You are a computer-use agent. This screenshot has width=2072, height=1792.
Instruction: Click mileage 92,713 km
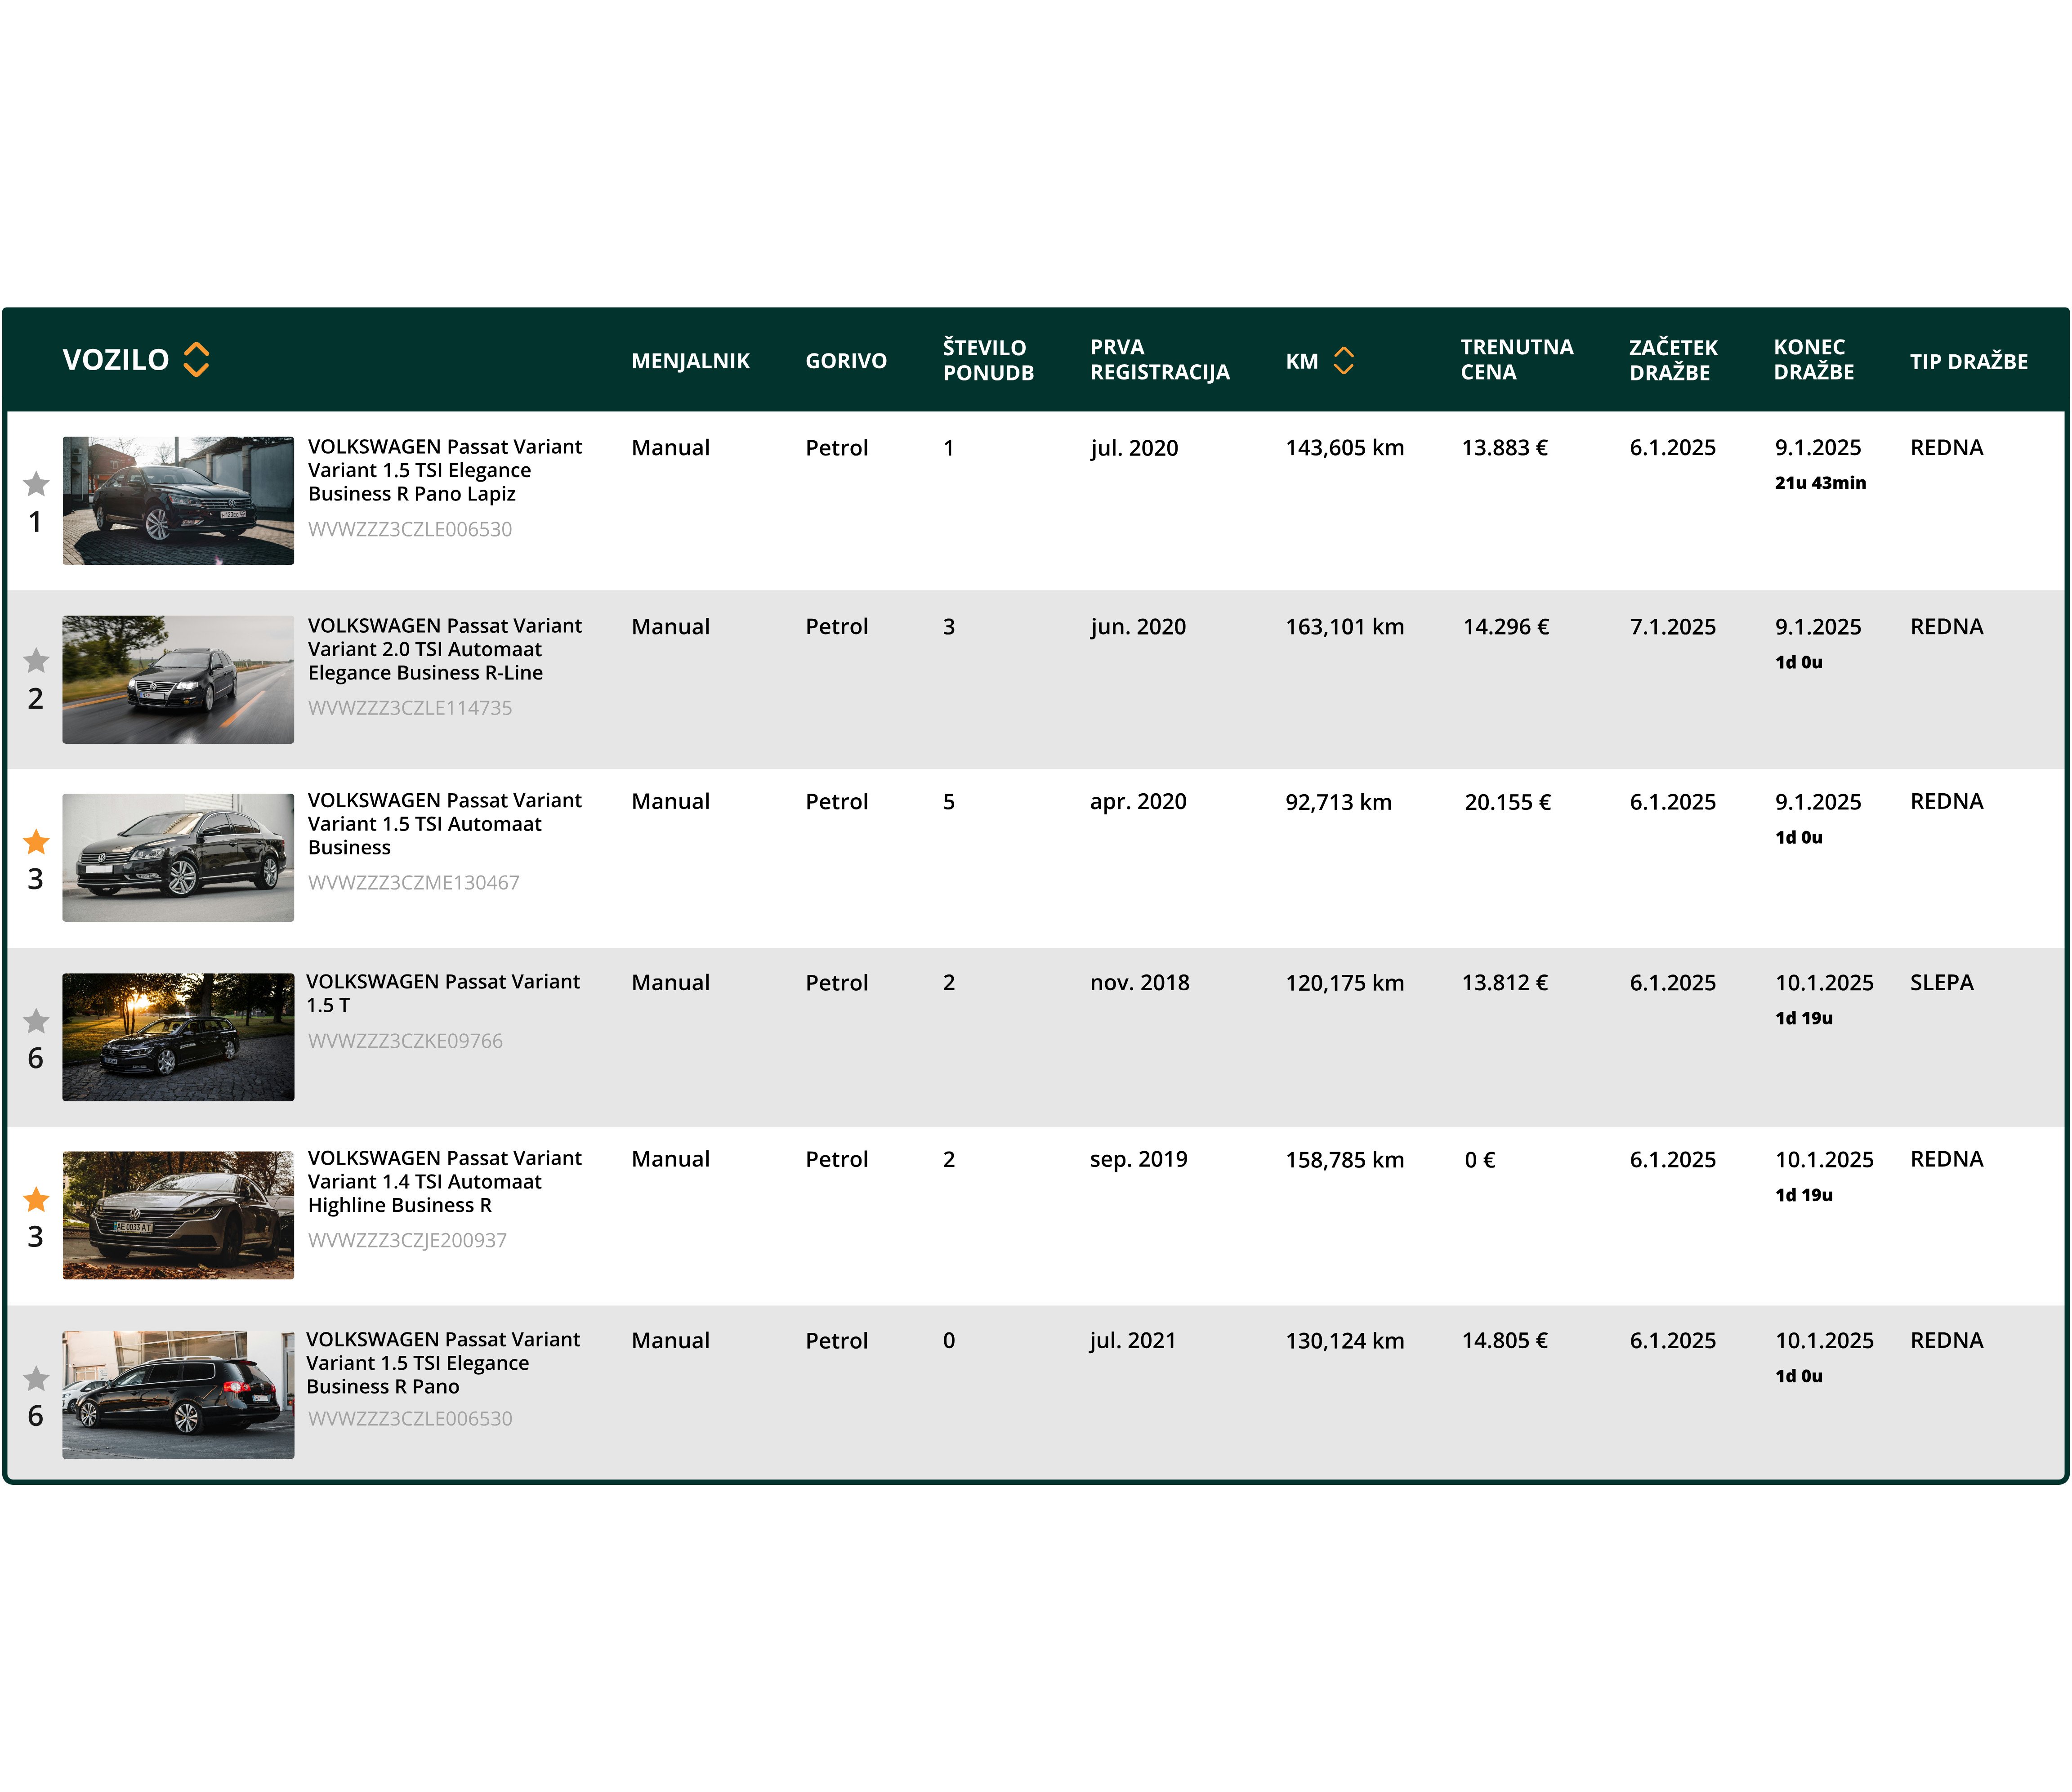[x=1338, y=802]
